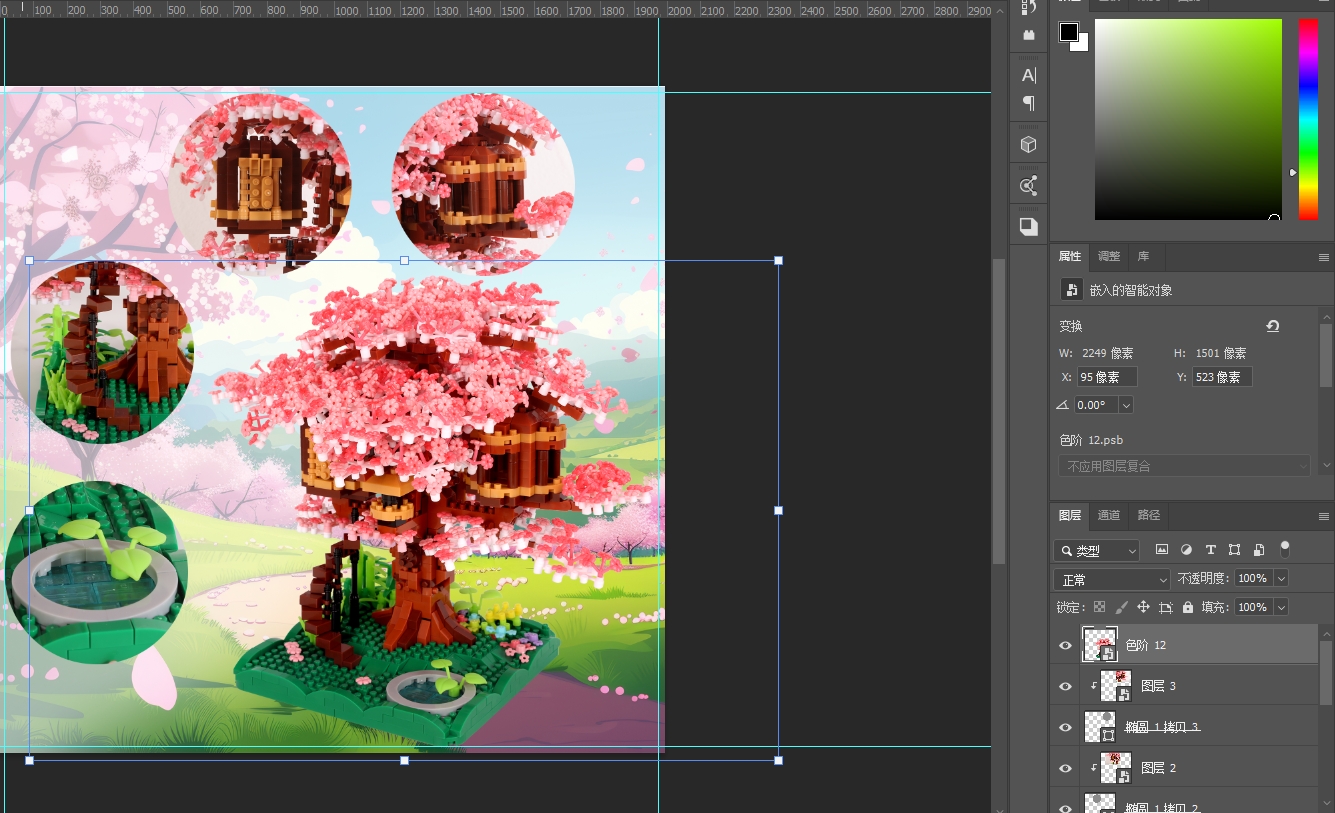Open the rotation angle dropdown arrow
This screenshot has height=813, width=1335.
coord(1126,405)
